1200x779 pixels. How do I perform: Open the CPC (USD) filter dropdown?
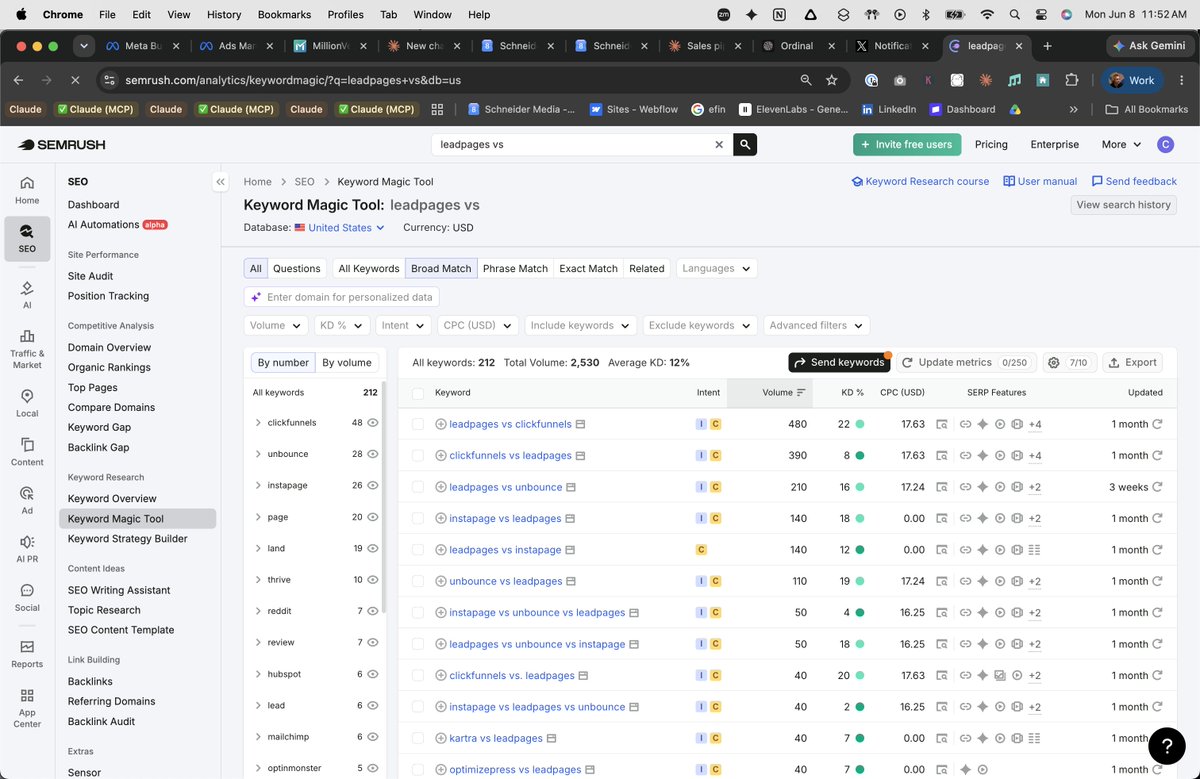[478, 325]
